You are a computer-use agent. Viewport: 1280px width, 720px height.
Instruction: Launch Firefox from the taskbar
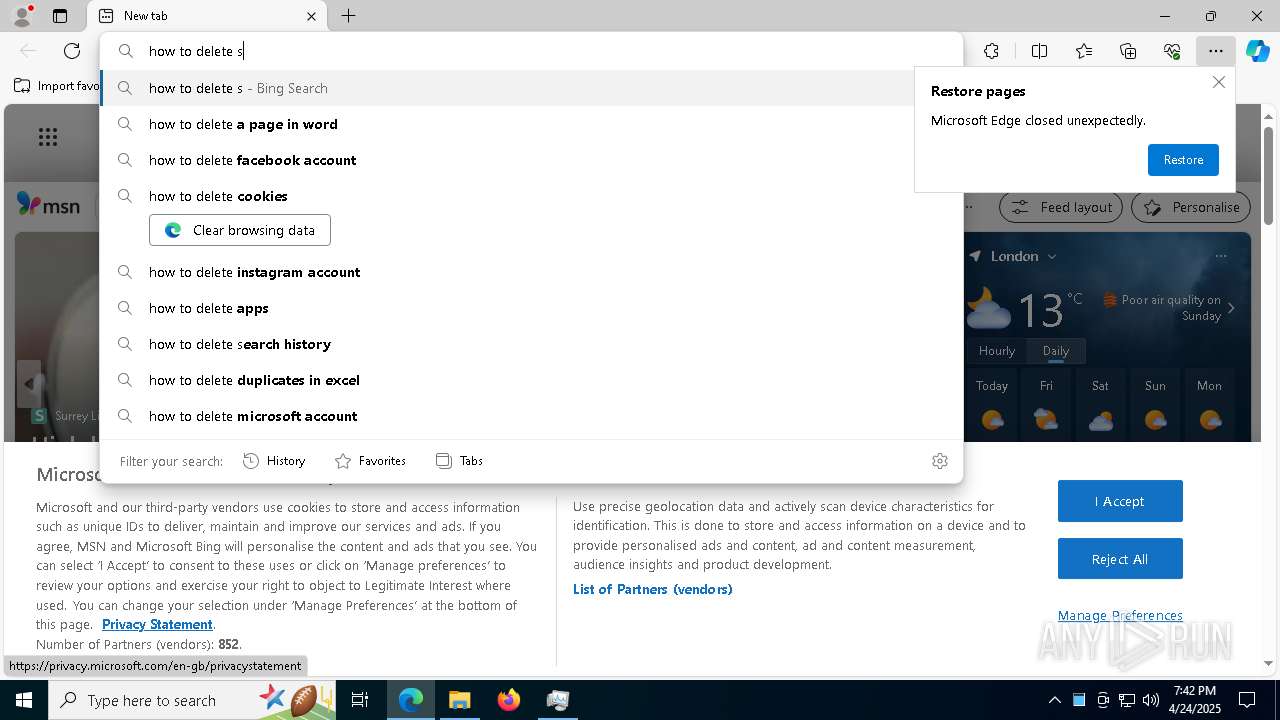click(508, 700)
